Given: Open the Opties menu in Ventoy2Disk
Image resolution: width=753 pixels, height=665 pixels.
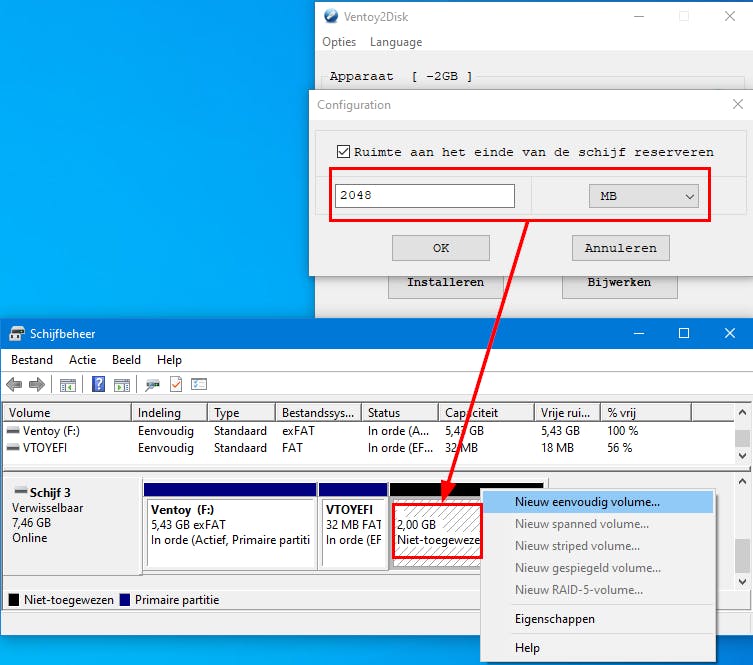Looking at the screenshot, I should 339,42.
